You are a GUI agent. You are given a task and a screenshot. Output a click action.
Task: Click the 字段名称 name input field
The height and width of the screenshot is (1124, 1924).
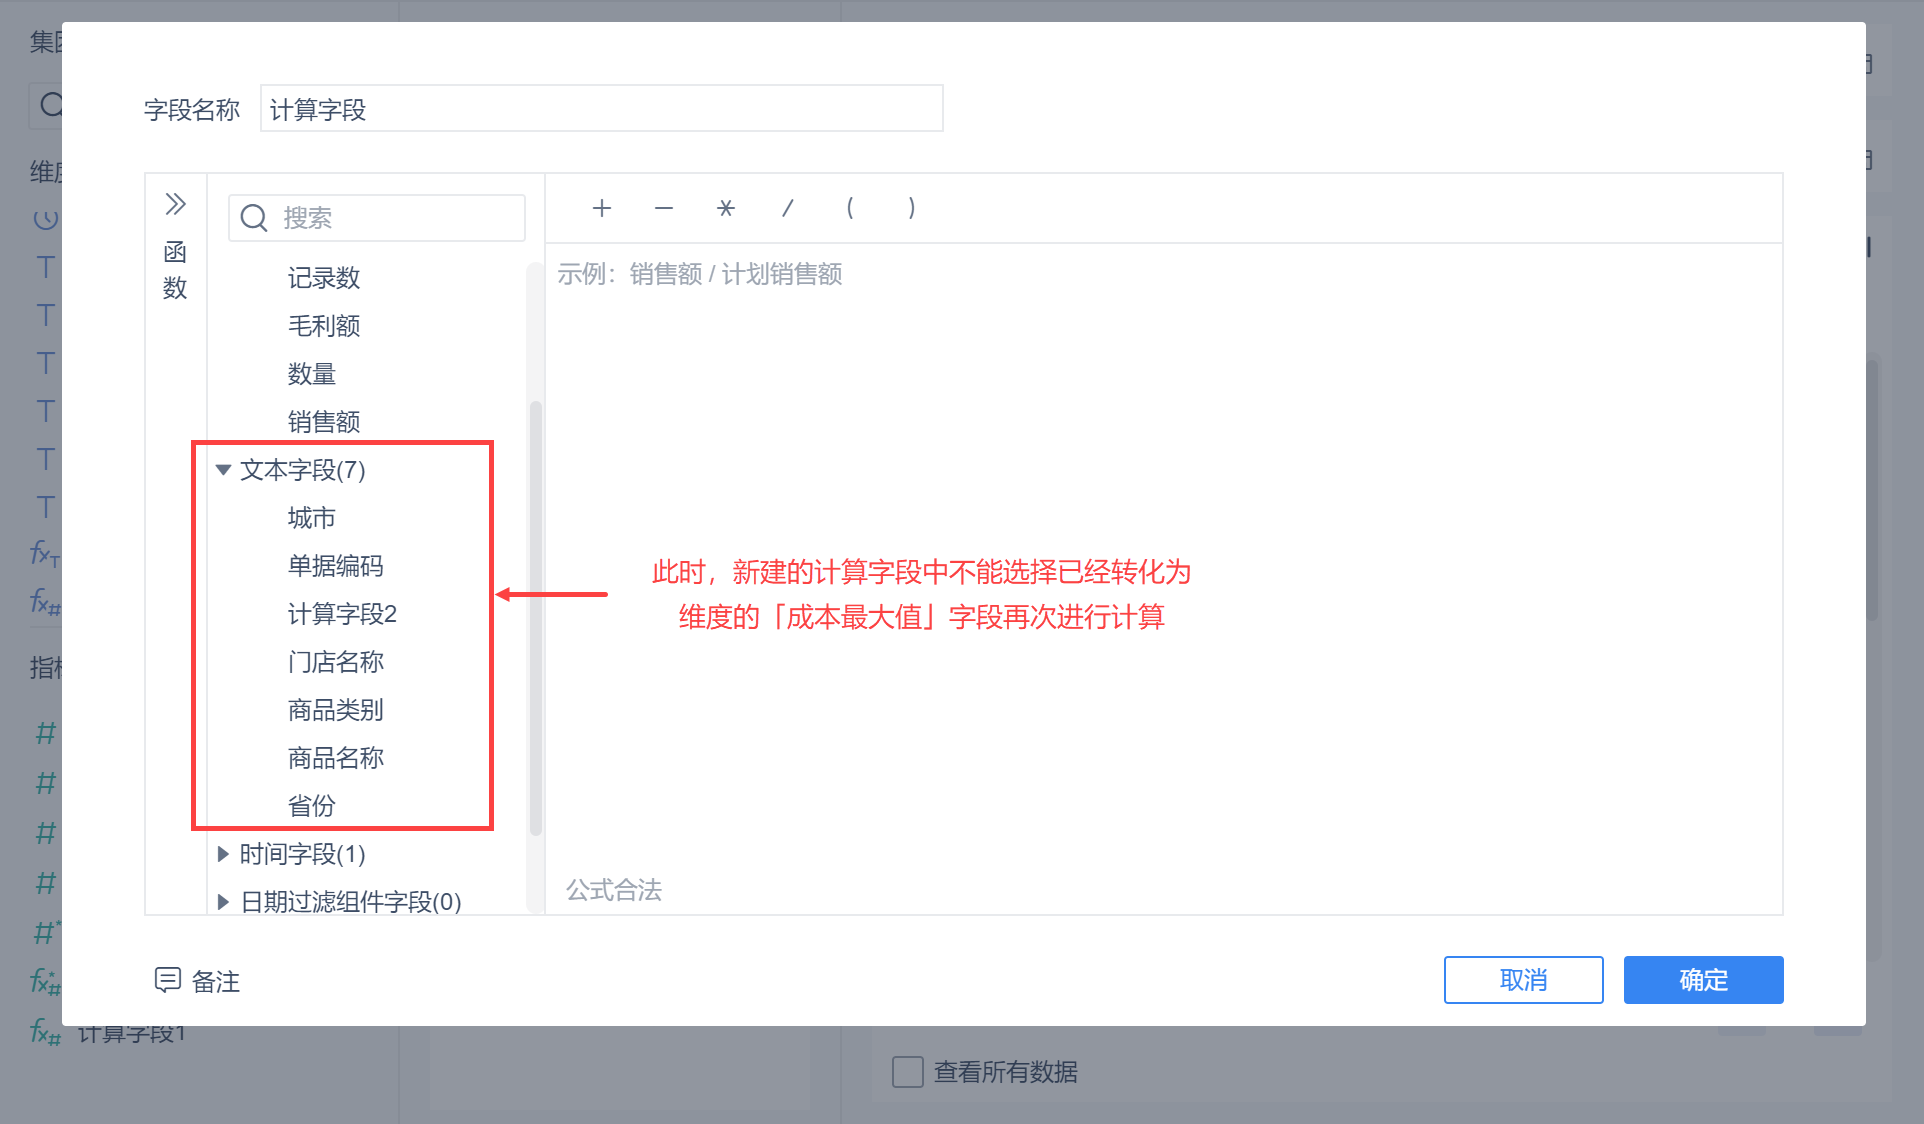(x=601, y=109)
